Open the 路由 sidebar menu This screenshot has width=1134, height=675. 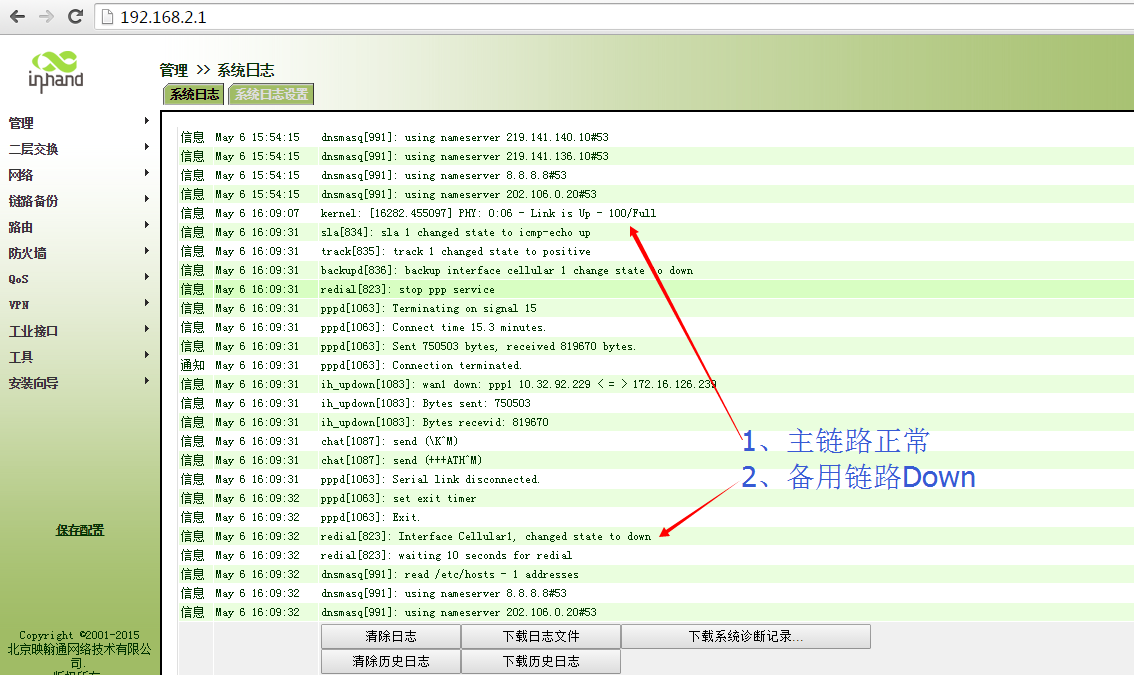[22, 227]
